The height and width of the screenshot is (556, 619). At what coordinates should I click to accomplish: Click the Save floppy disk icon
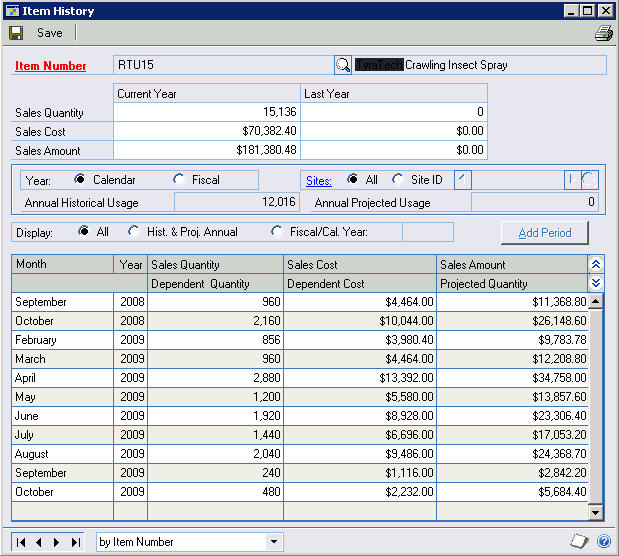(16, 33)
